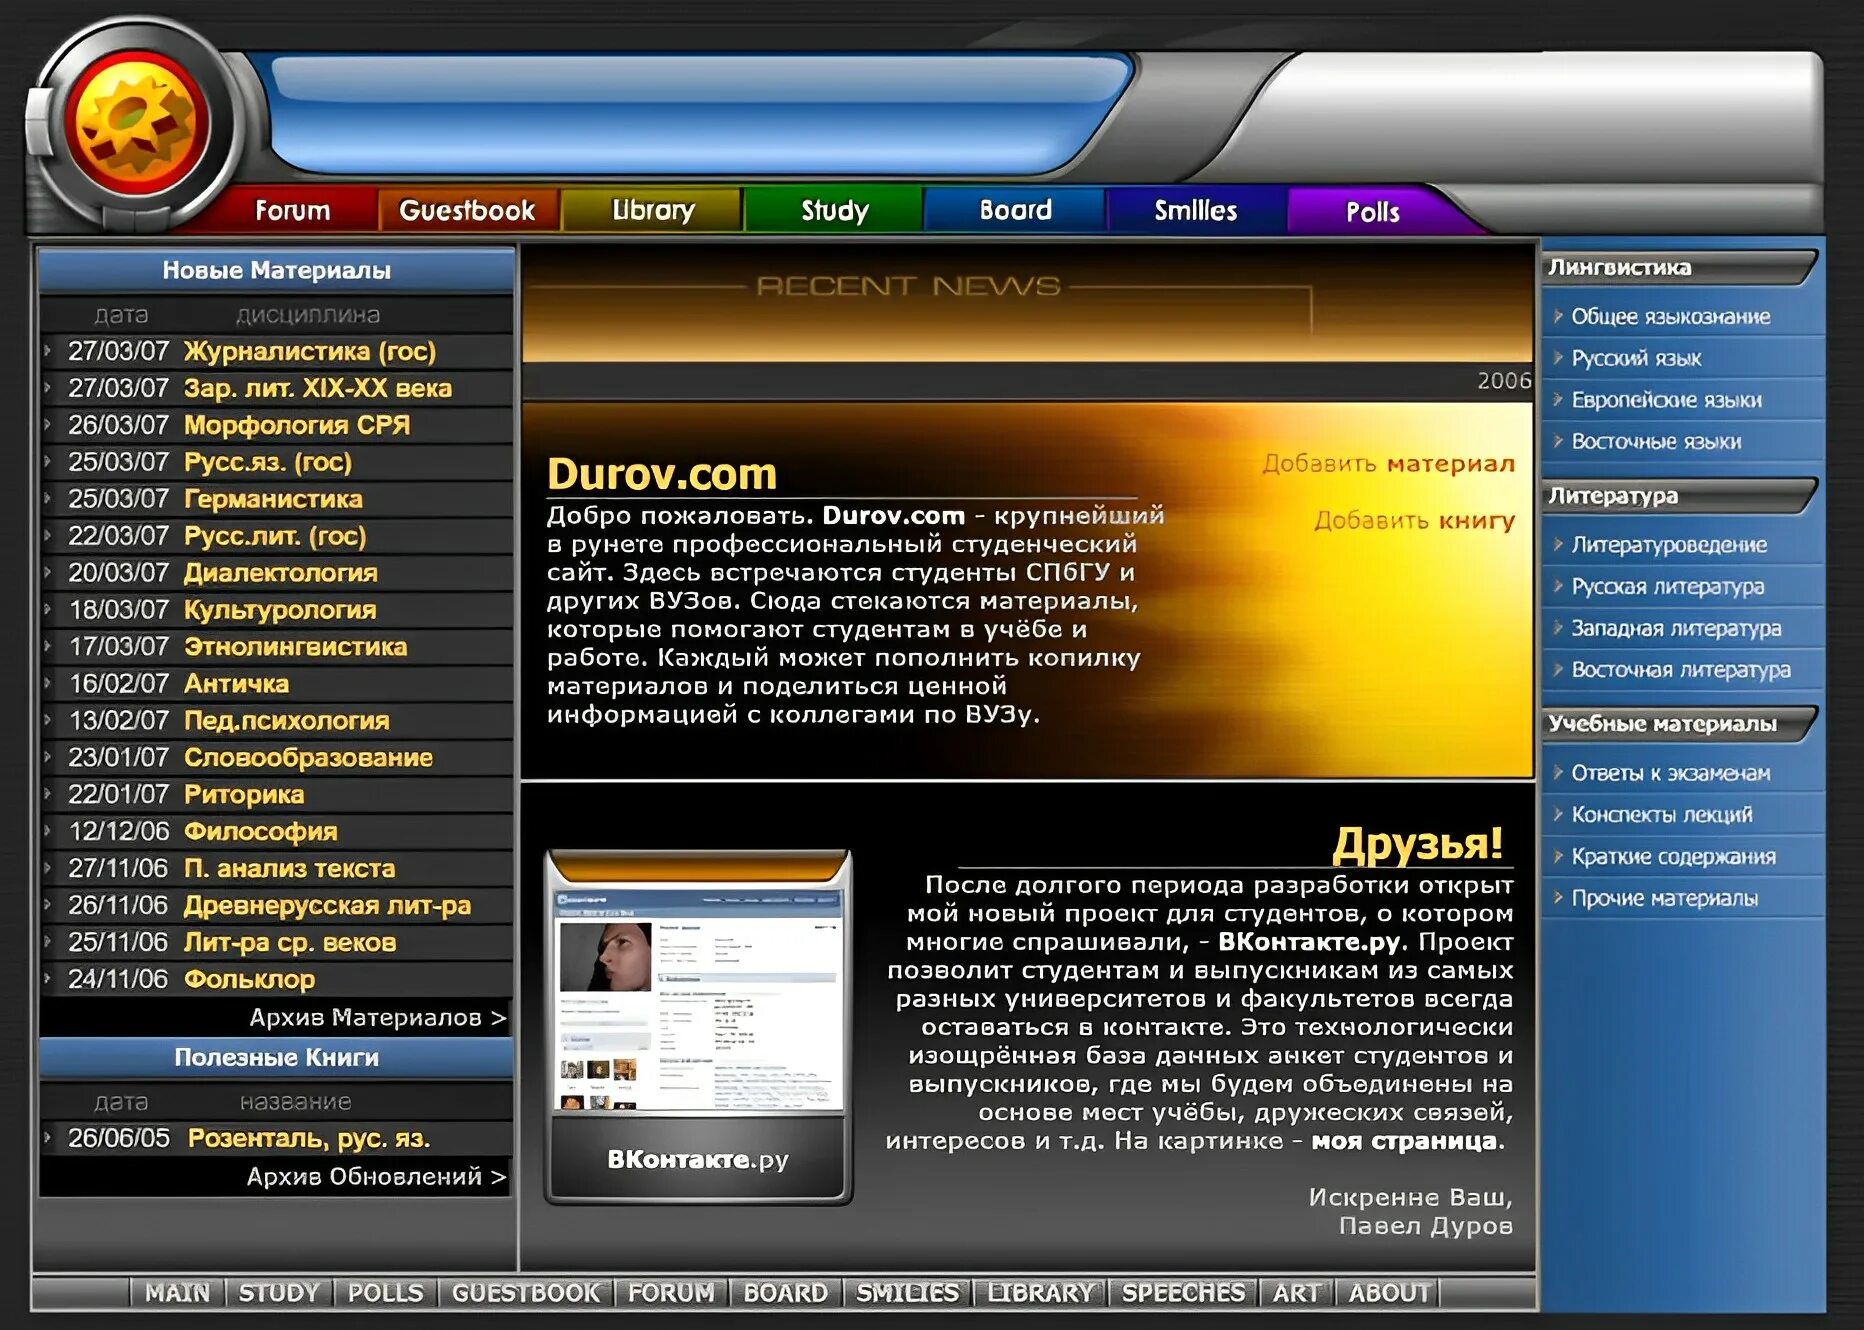Click FORUM in the bottom menu
This screenshot has height=1330, width=1864.
pos(671,1293)
